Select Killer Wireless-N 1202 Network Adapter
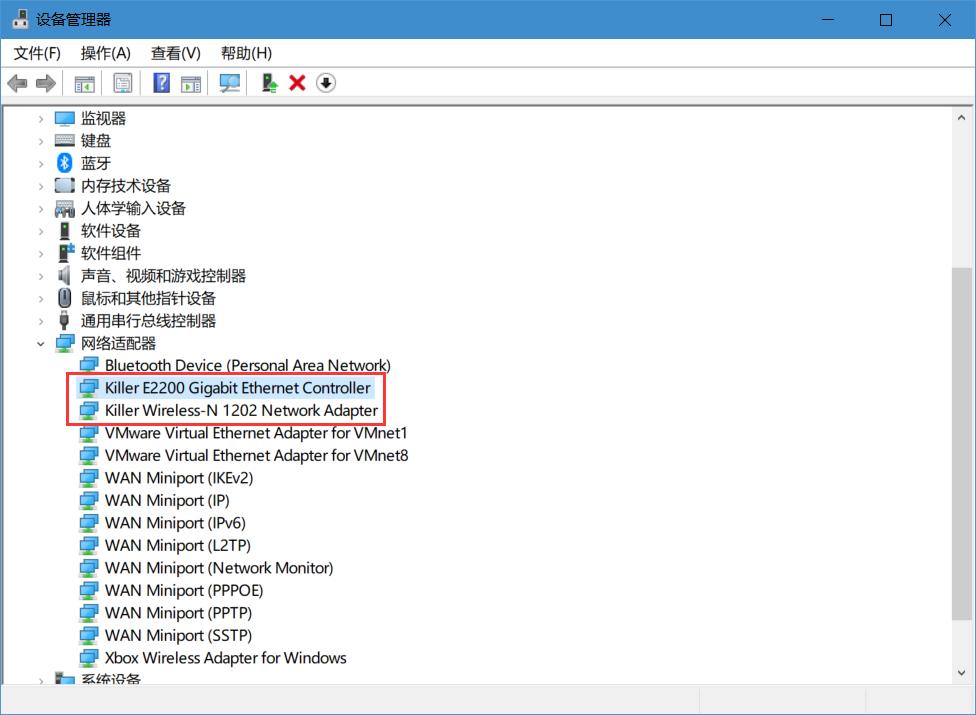This screenshot has width=976, height=715. click(241, 411)
